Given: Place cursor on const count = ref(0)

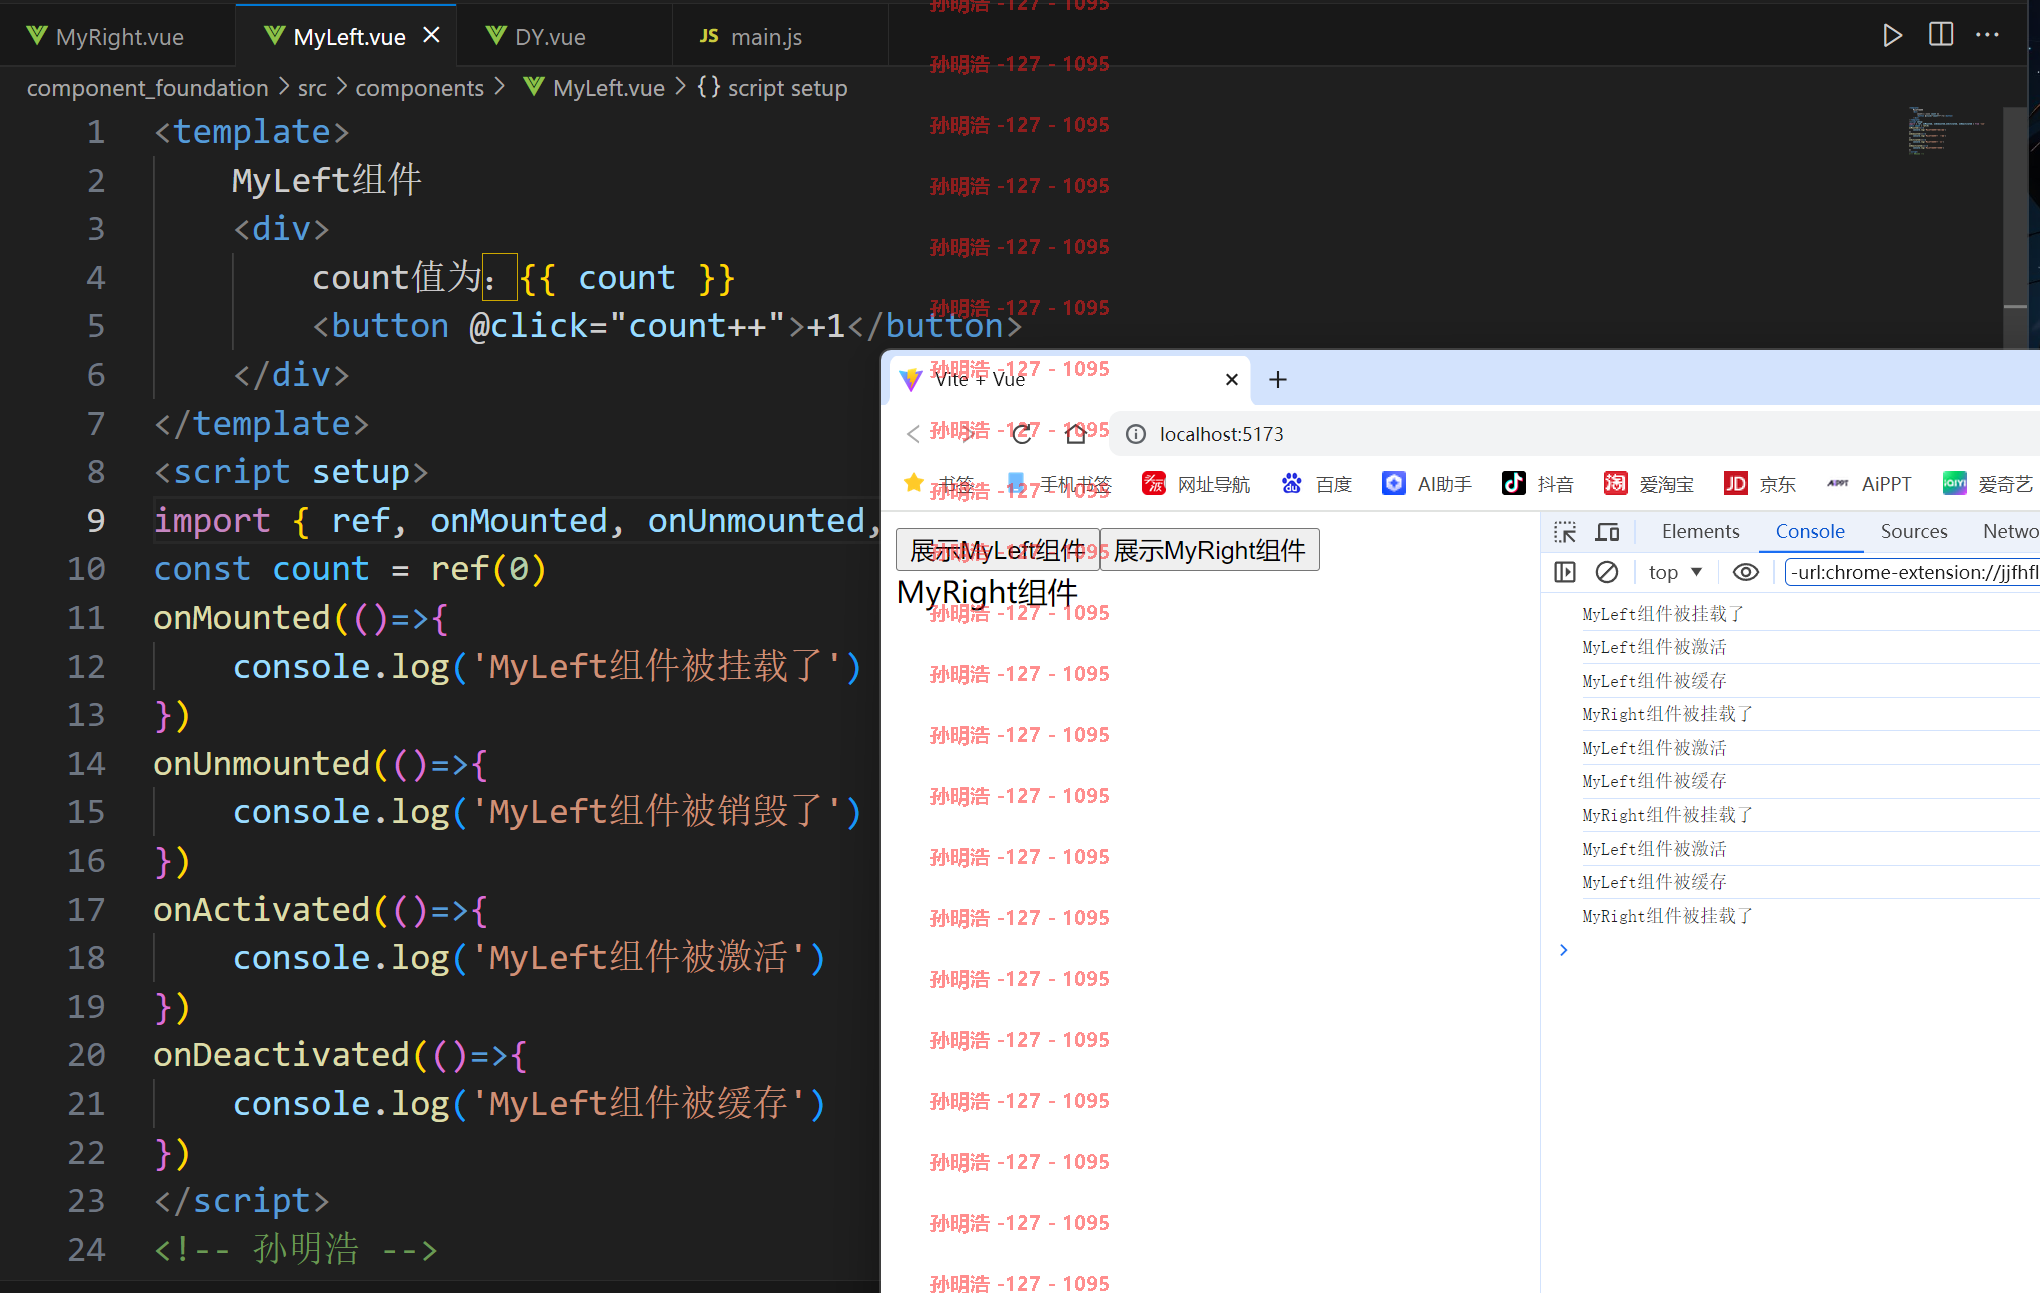Looking at the screenshot, I should pos(350,569).
